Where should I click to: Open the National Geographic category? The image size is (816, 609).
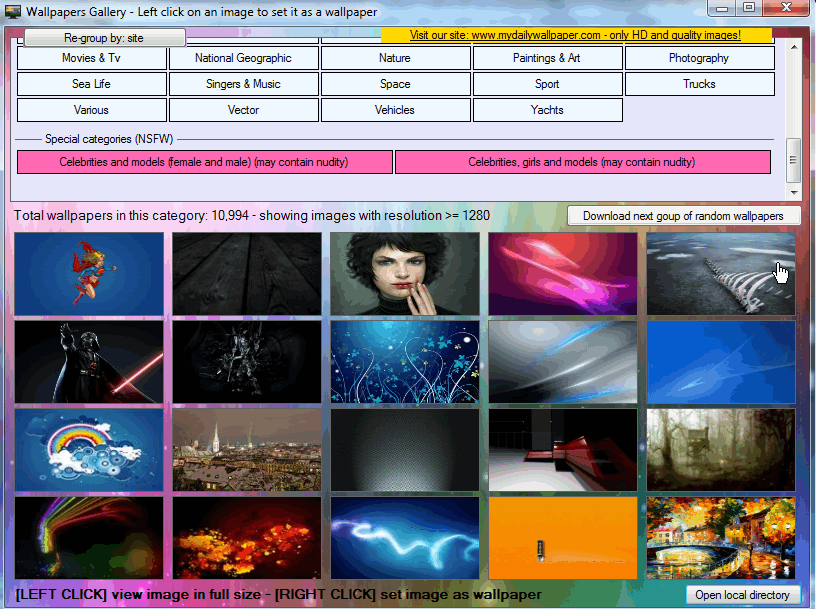pyautogui.click(x=244, y=58)
